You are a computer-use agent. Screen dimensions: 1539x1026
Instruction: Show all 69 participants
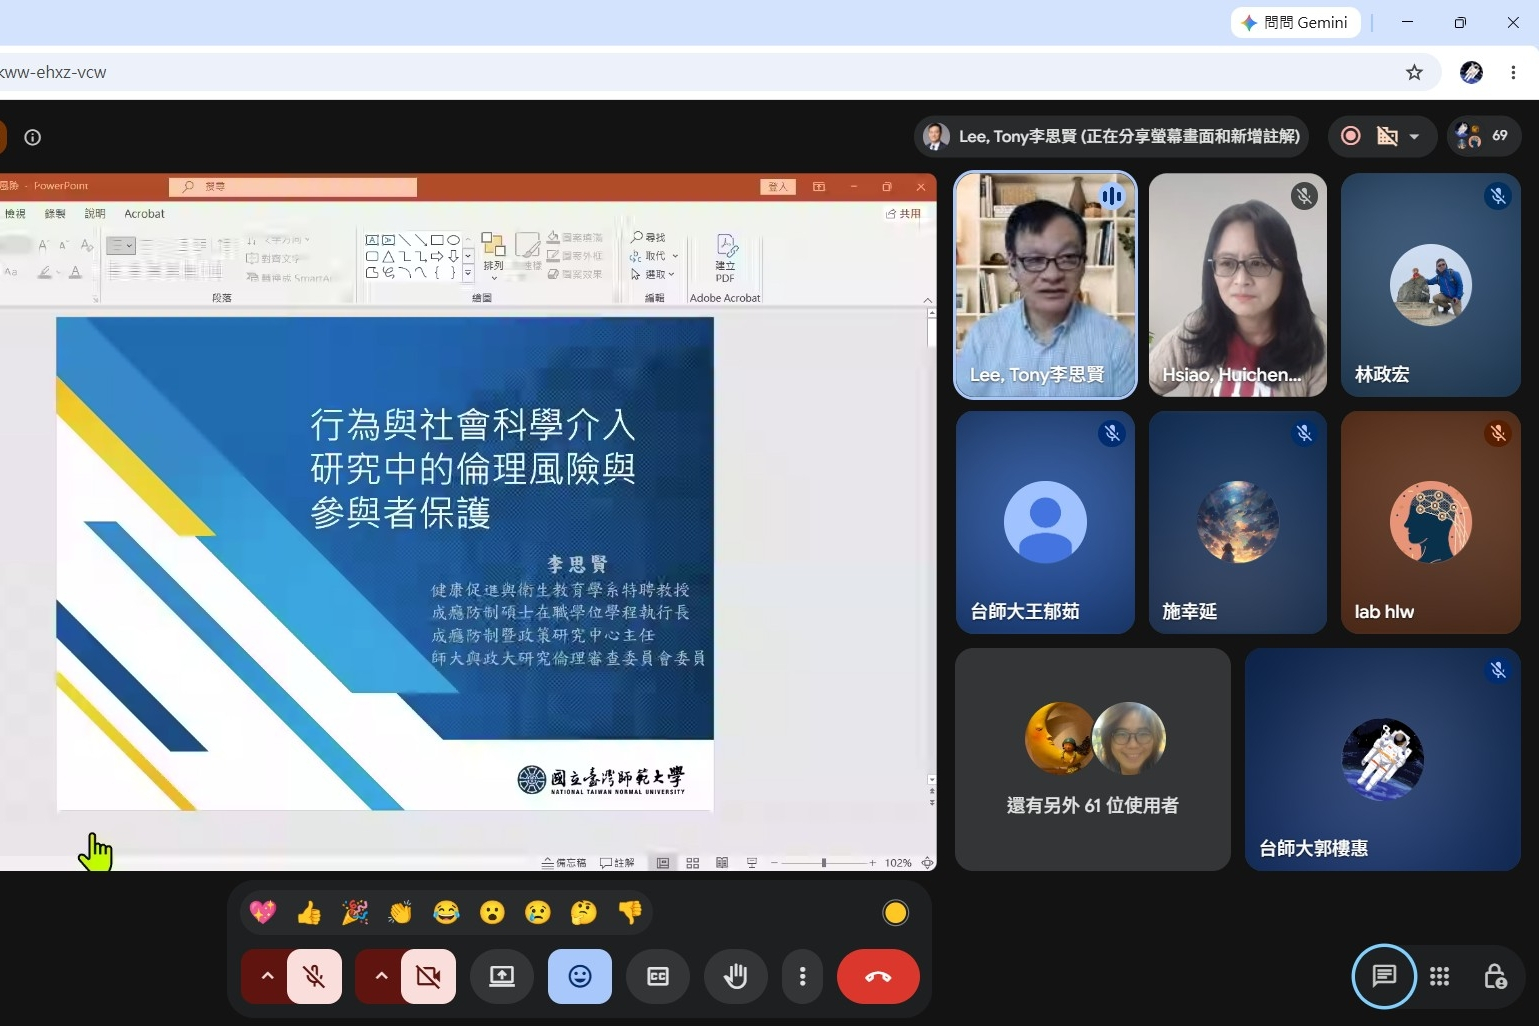(x=1483, y=136)
